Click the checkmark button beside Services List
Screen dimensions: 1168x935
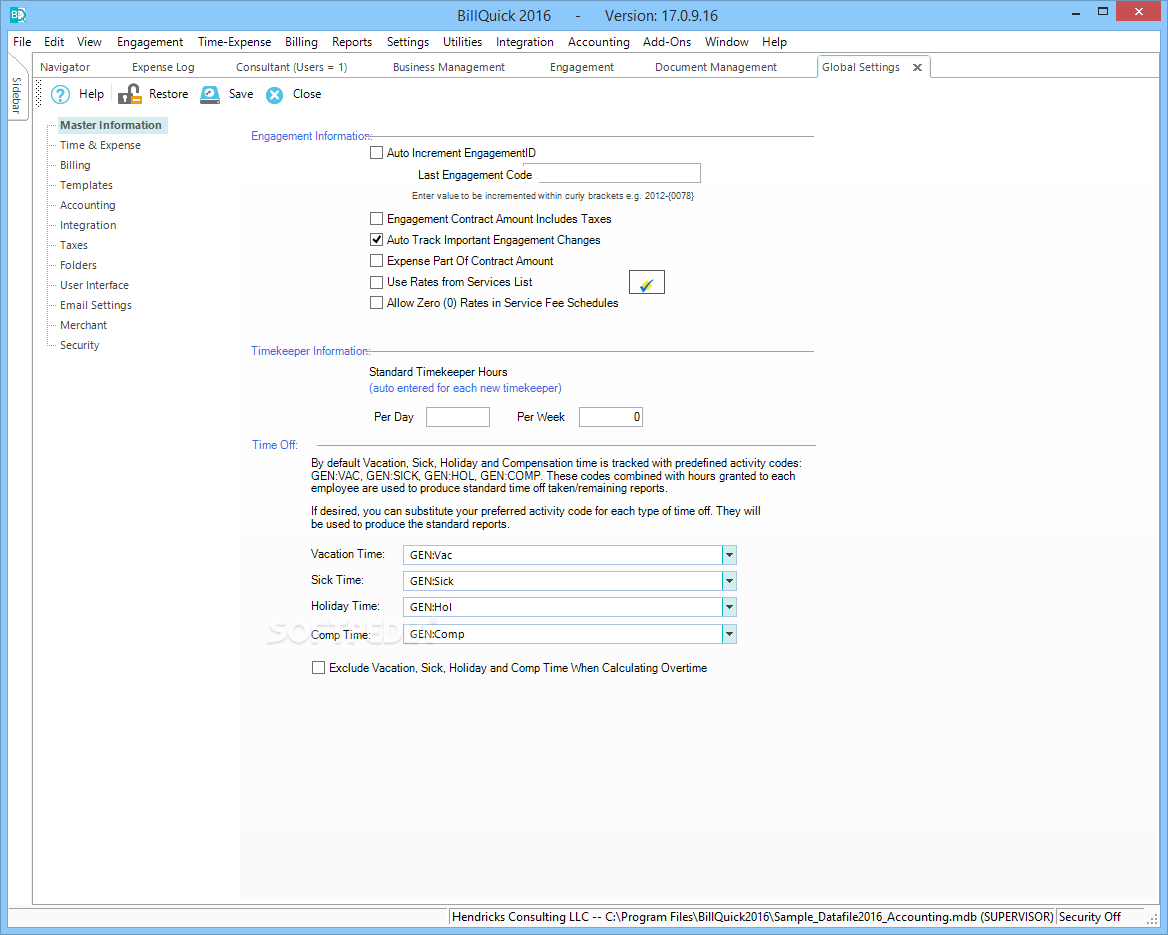pos(647,282)
